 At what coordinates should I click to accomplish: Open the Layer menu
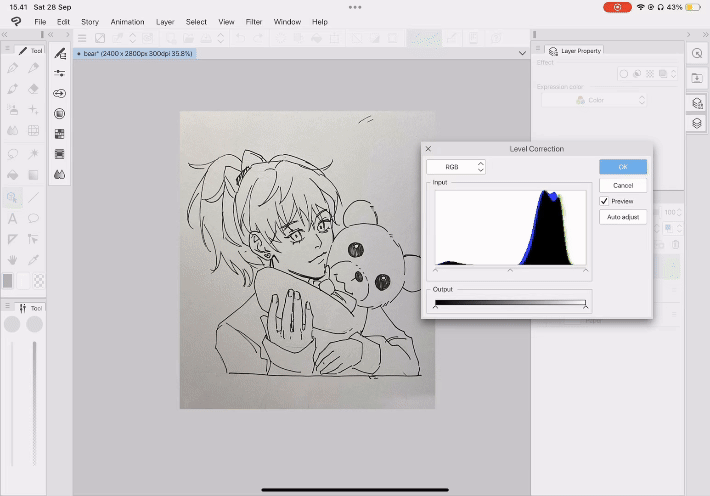click(165, 21)
